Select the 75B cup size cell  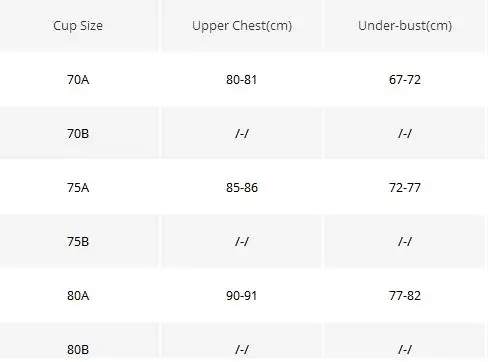click(78, 242)
